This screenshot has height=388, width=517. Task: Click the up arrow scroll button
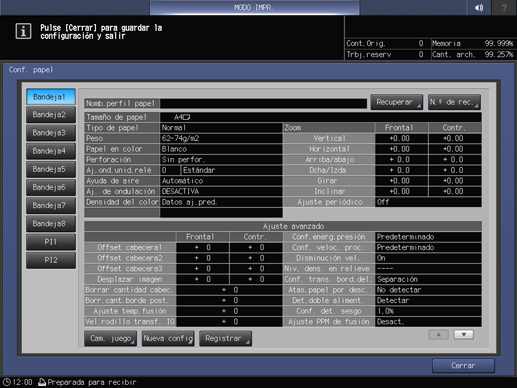pyautogui.click(x=438, y=334)
